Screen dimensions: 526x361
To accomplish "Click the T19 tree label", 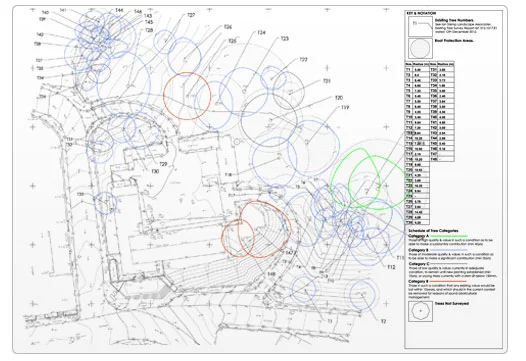I will [345, 107].
